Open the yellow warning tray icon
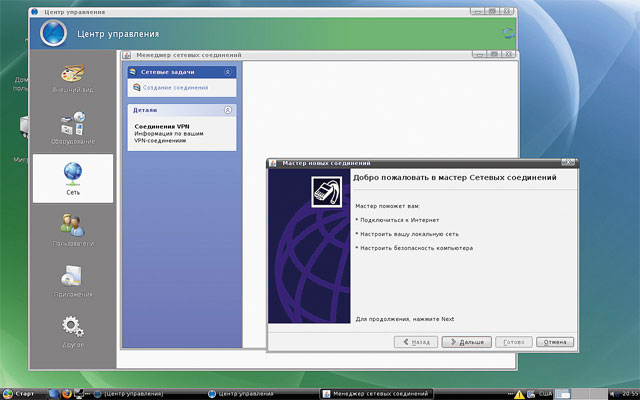Viewport: 640px width, 400px height. pos(519,394)
